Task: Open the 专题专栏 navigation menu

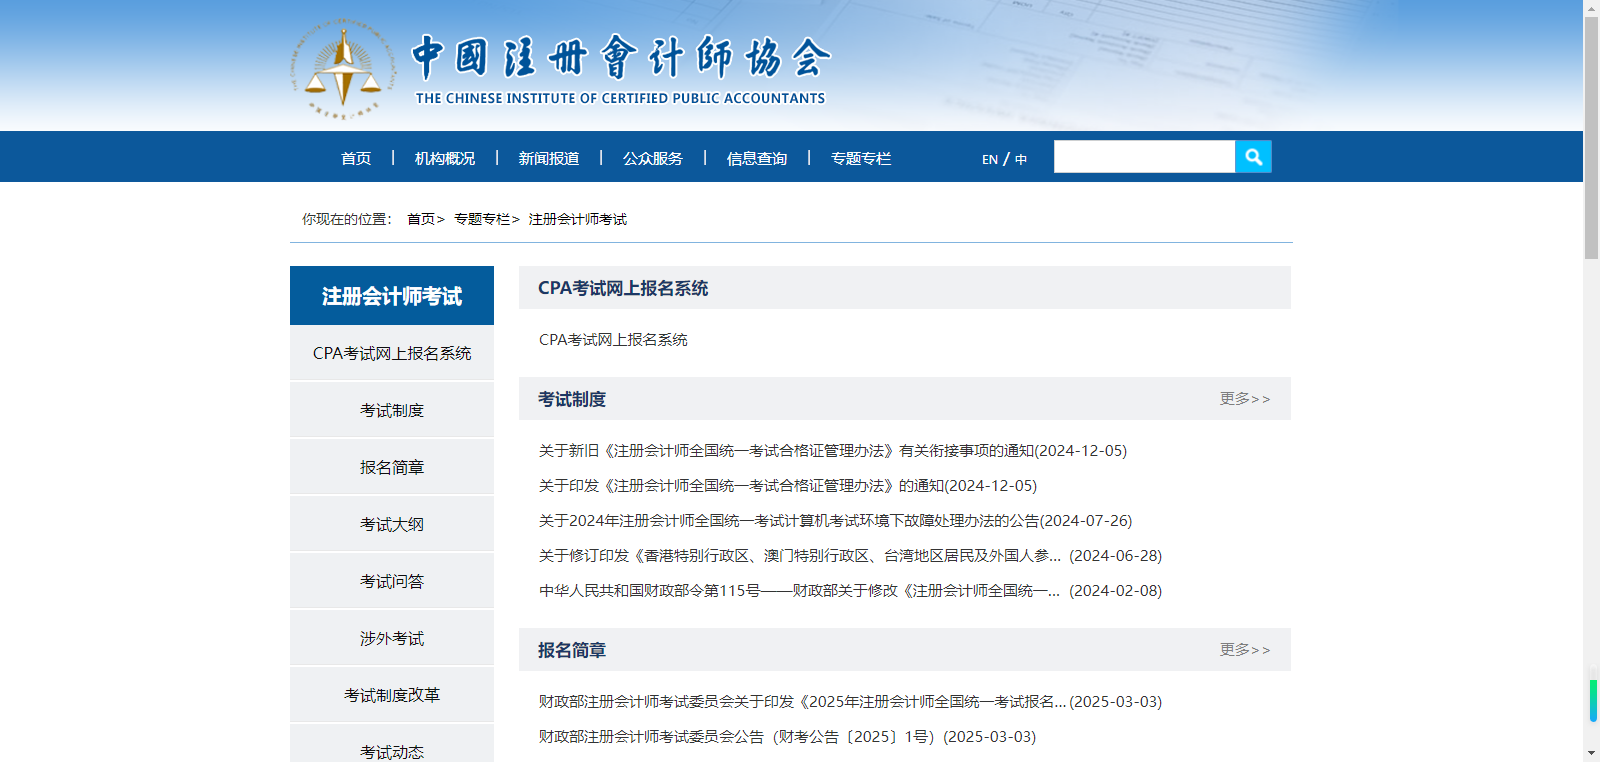Action: [x=861, y=158]
